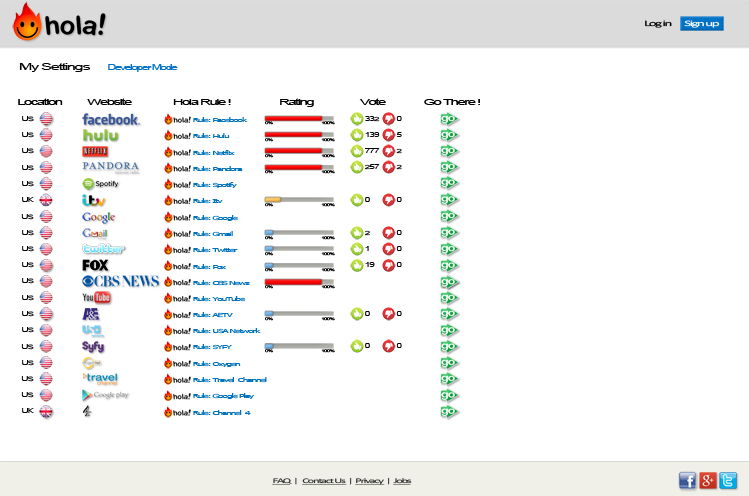Click the Facebook website logo
Viewport: 749px width, 496px height.
tap(111, 119)
